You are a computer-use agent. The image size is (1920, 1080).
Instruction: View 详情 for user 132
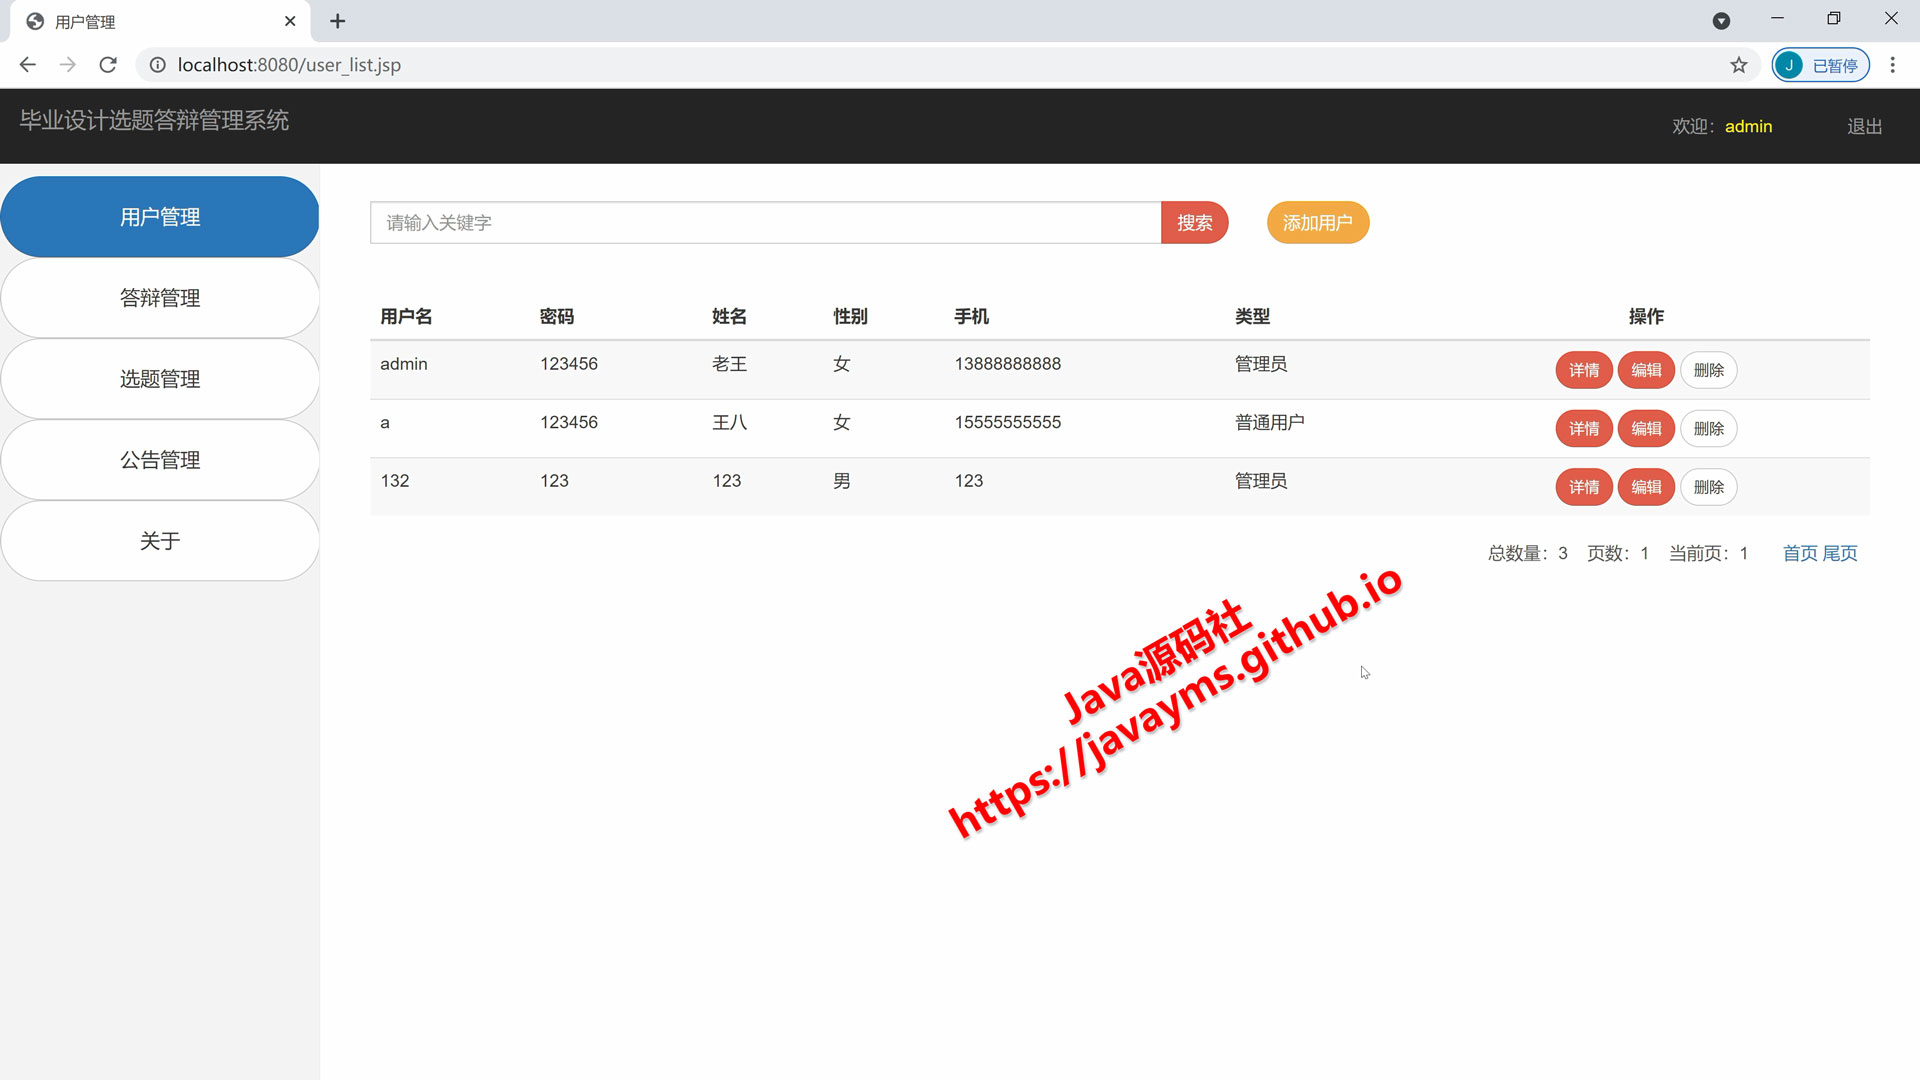tap(1584, 487)
